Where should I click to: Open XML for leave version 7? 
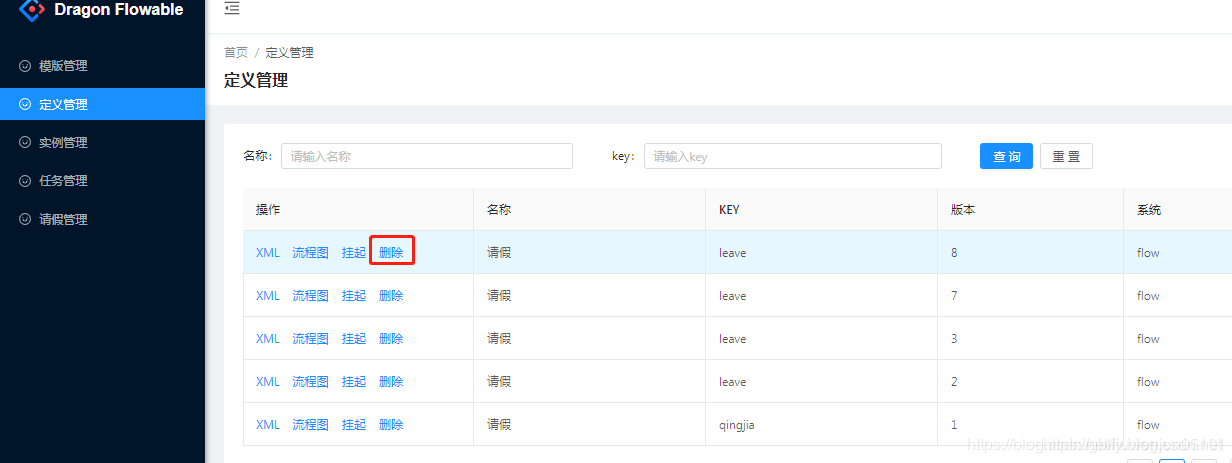coord(268,295)
